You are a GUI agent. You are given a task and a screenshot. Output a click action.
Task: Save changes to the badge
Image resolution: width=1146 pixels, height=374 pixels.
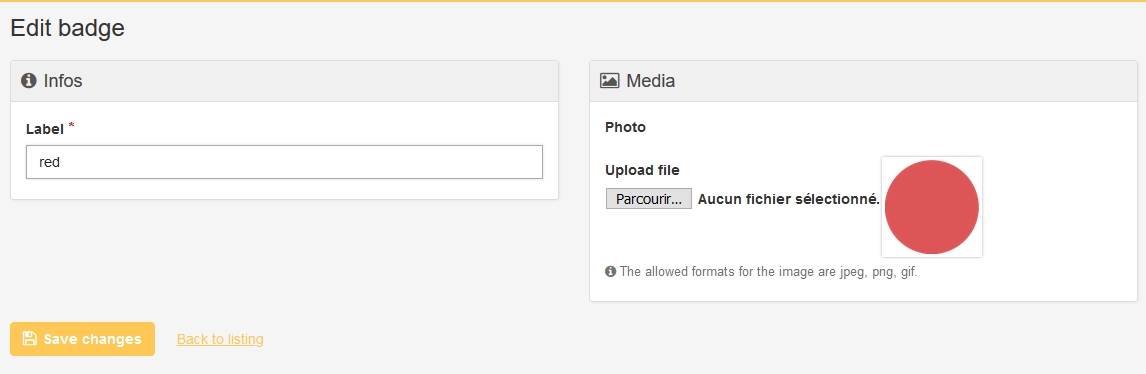click(83, 339)
